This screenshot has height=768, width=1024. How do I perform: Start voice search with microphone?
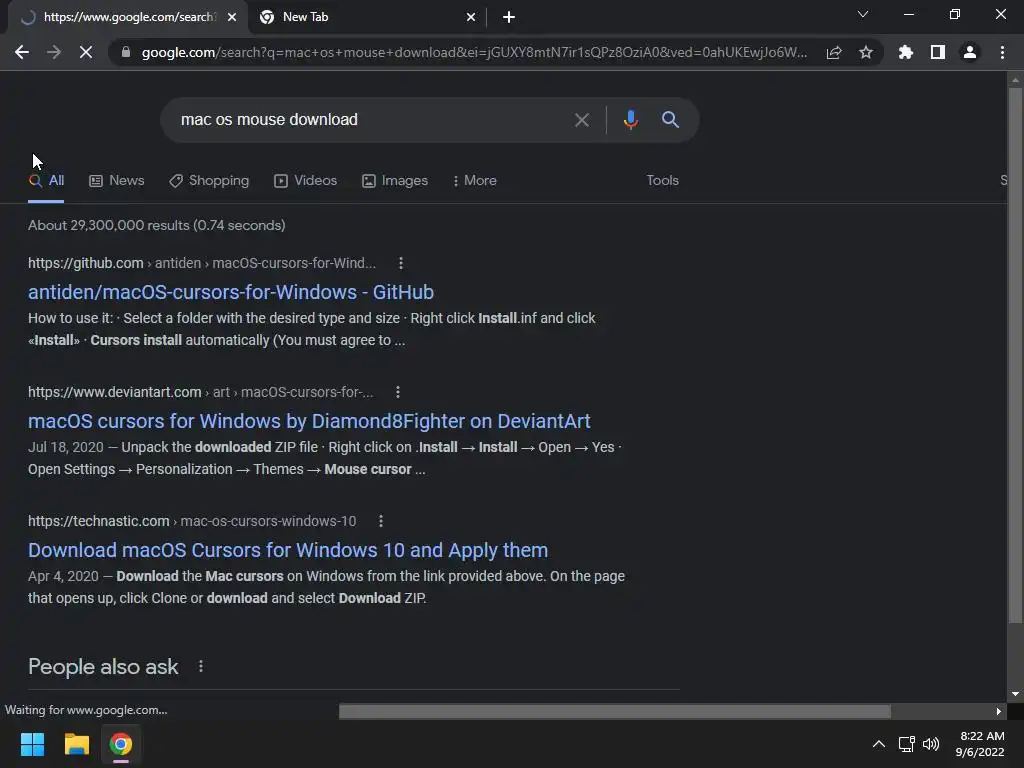coord(630,120)
